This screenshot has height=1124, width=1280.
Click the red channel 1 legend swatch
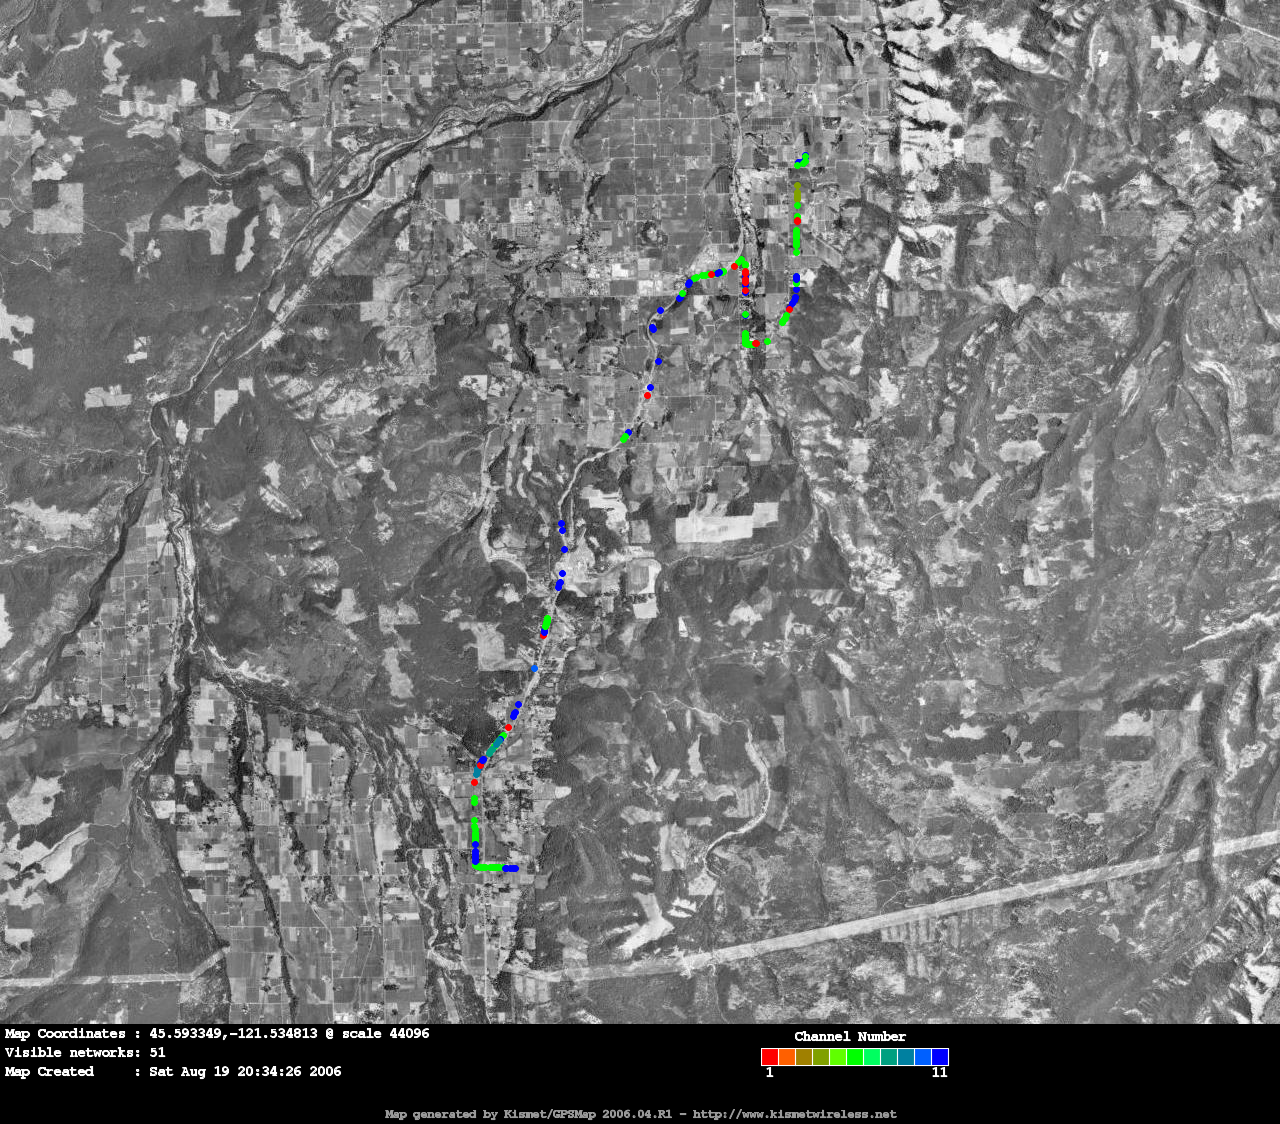(770, 1057)
